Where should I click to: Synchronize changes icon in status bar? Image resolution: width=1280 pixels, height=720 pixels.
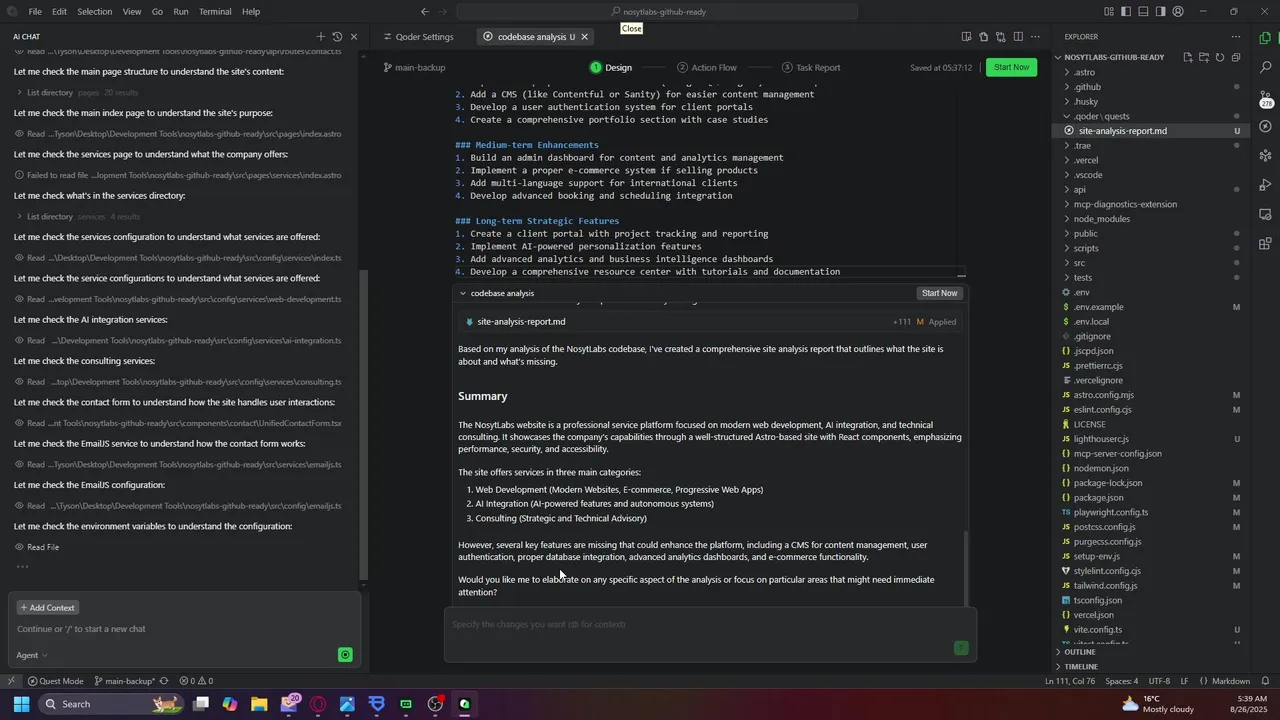pos(163,681)
